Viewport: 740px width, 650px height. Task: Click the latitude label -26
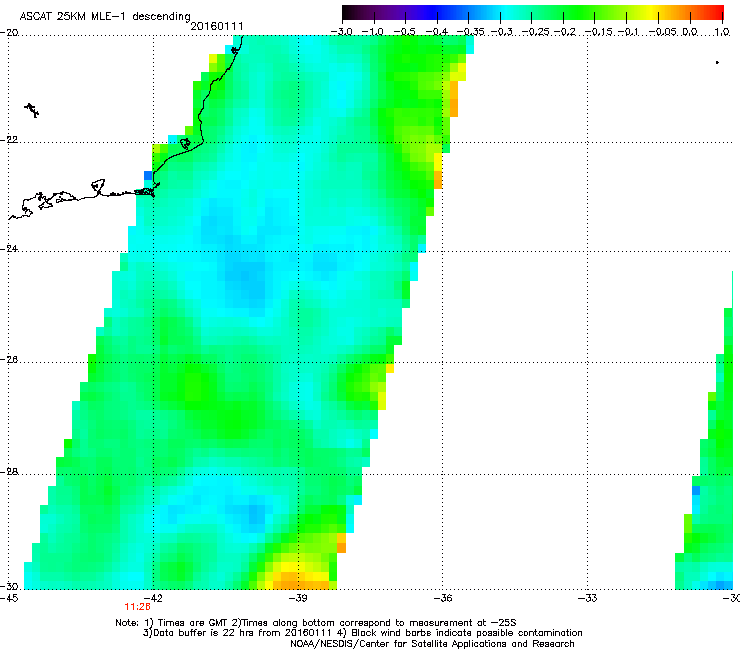click(9, 360)
